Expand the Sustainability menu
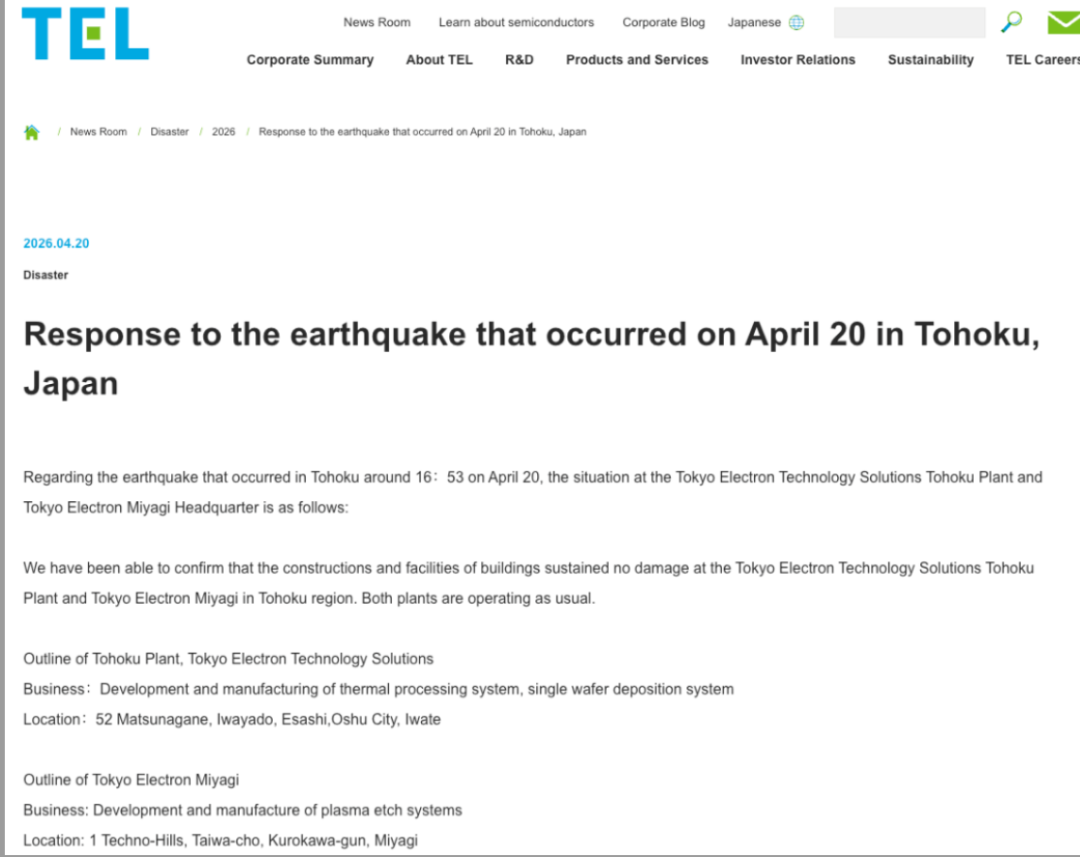 point(930,60)
